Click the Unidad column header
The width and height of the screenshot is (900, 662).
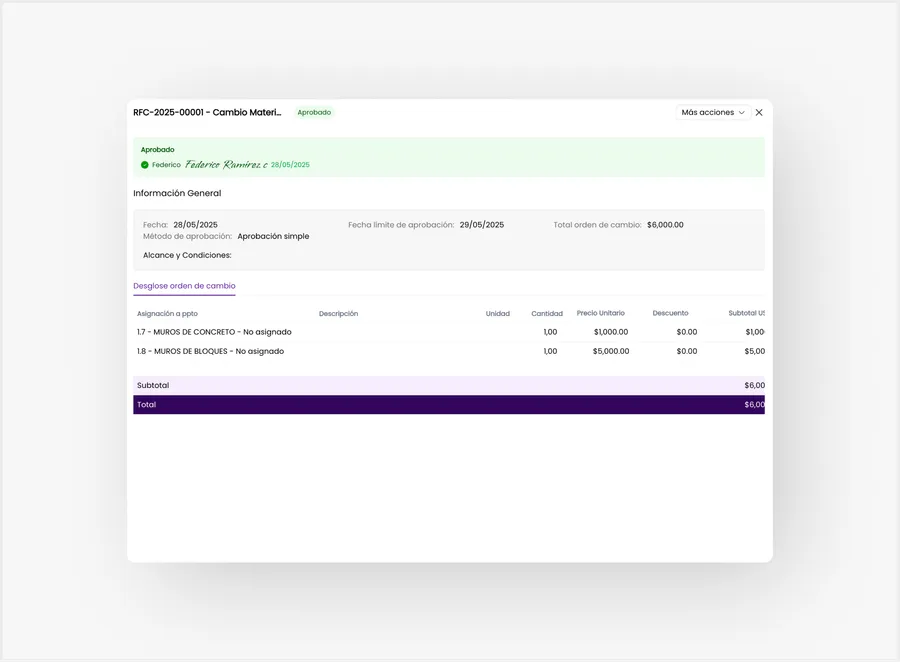[x=498, y=313]
